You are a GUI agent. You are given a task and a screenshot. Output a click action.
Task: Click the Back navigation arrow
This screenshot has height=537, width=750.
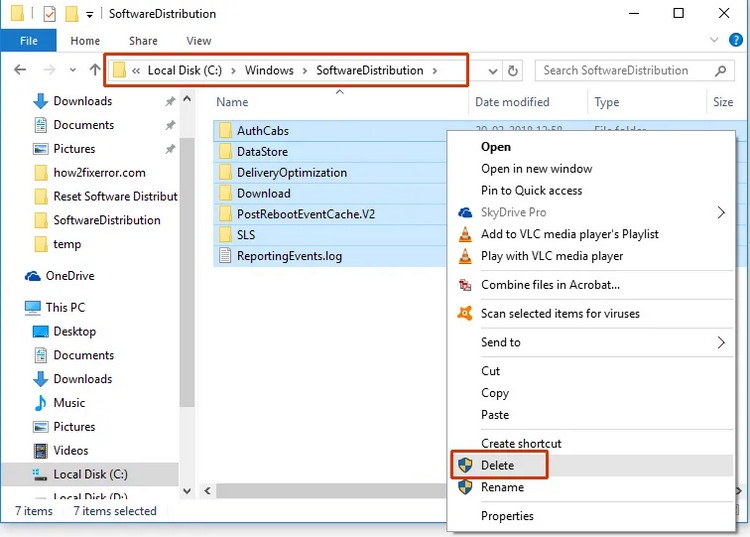(x=20, y=70)
